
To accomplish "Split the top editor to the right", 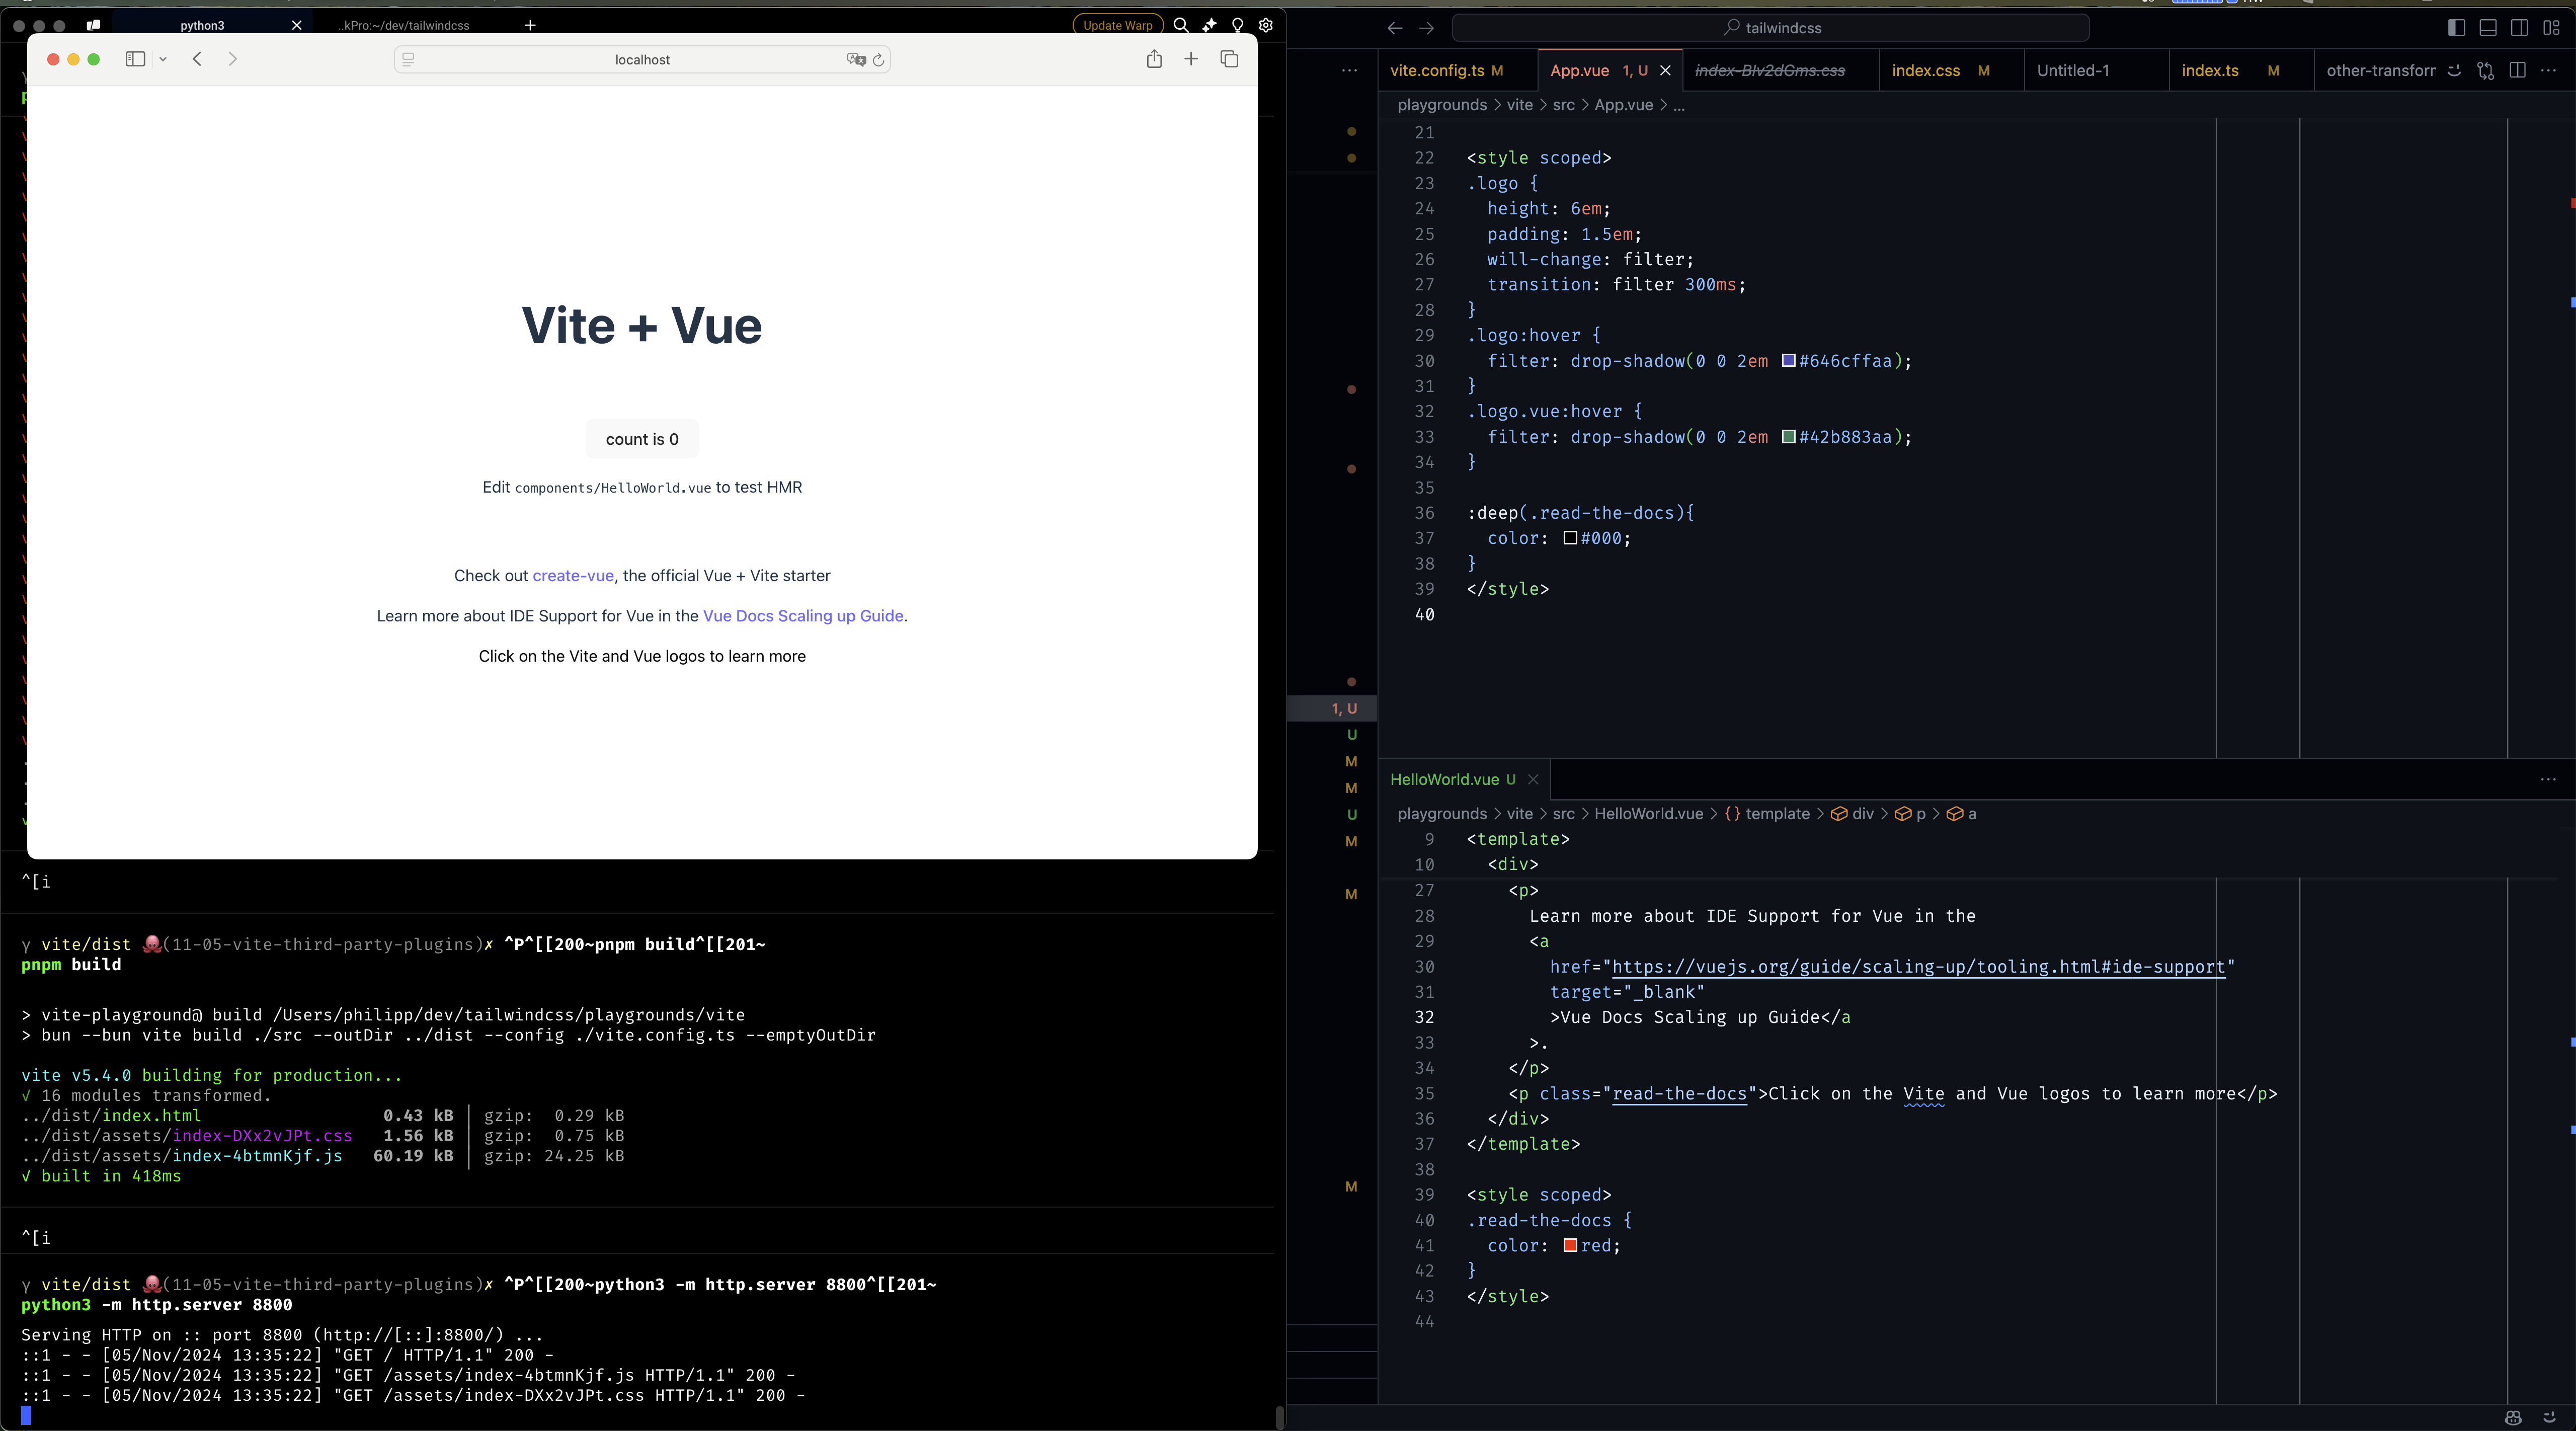I will 2518,70.
